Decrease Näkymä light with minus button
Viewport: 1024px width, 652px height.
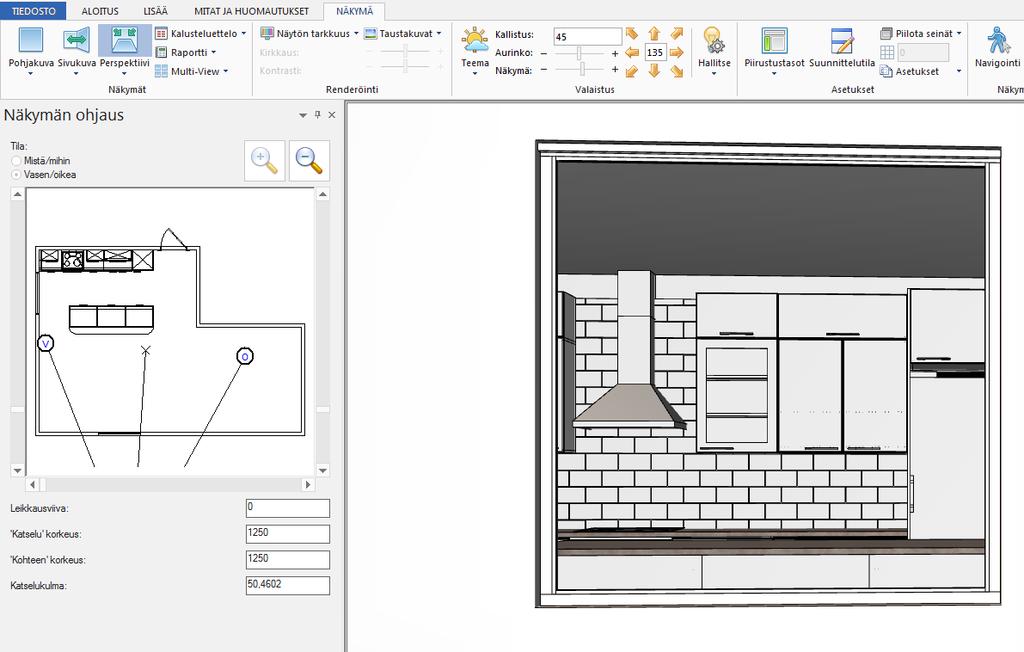(x=543, y=69)
